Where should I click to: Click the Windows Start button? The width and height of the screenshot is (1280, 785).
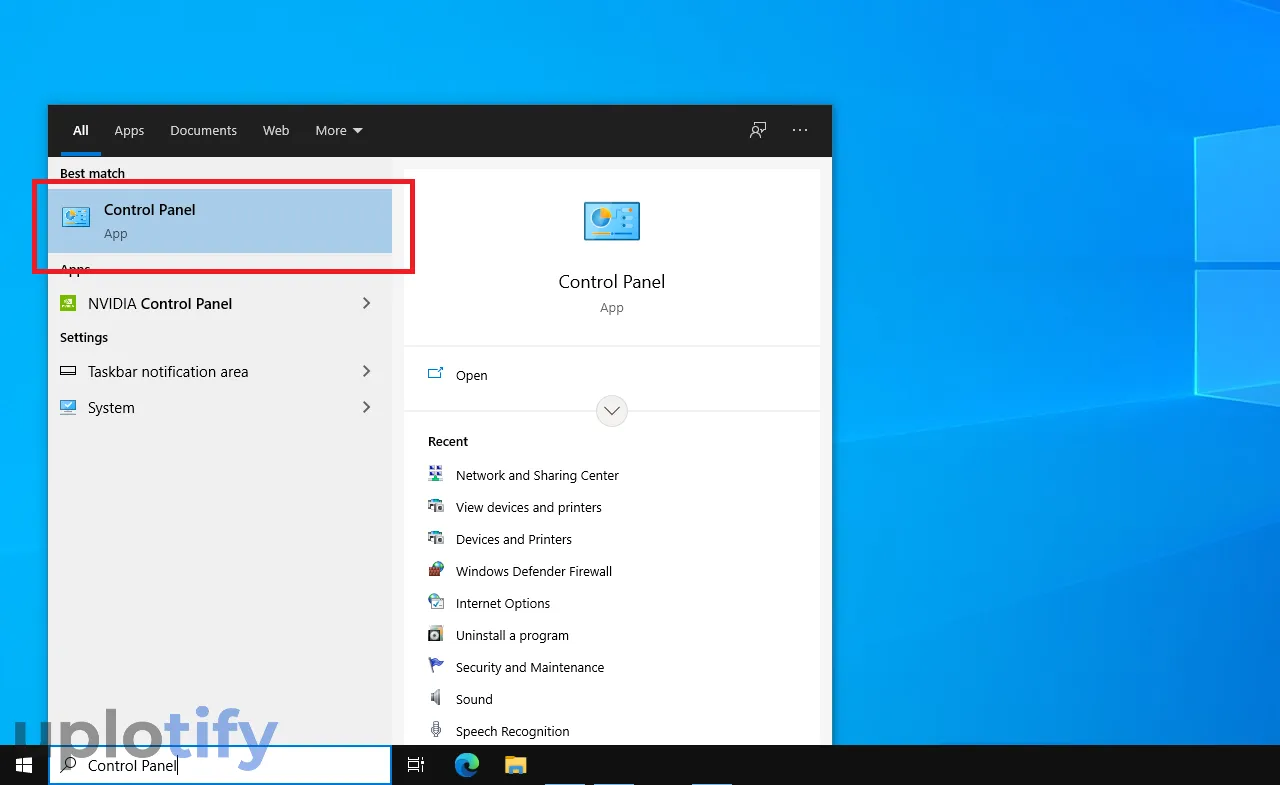(24, 765)
